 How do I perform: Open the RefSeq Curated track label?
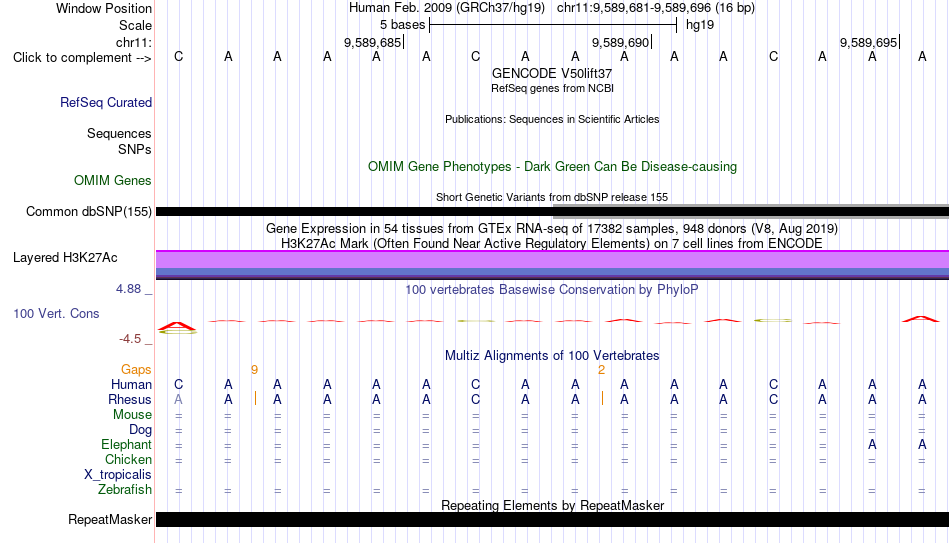[x=105, y=102]
